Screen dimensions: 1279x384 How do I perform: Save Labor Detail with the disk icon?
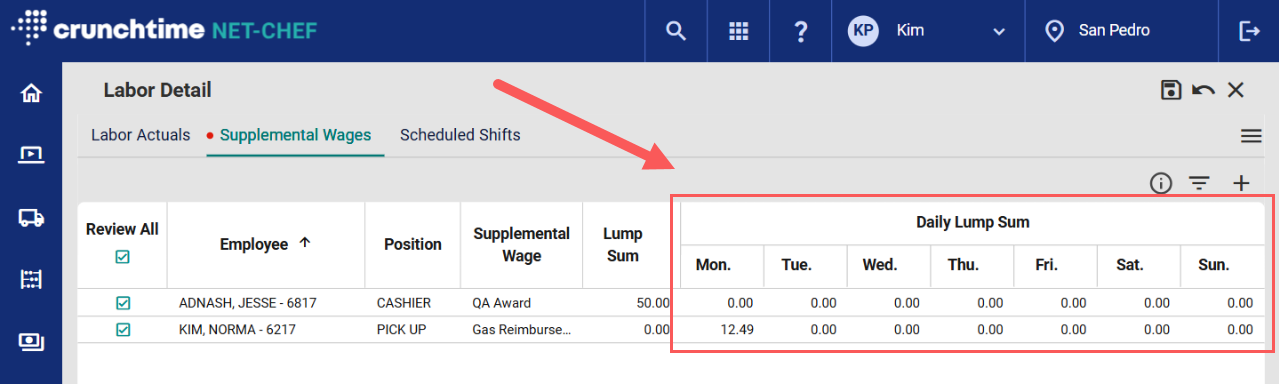click(x=1171, y=90)
